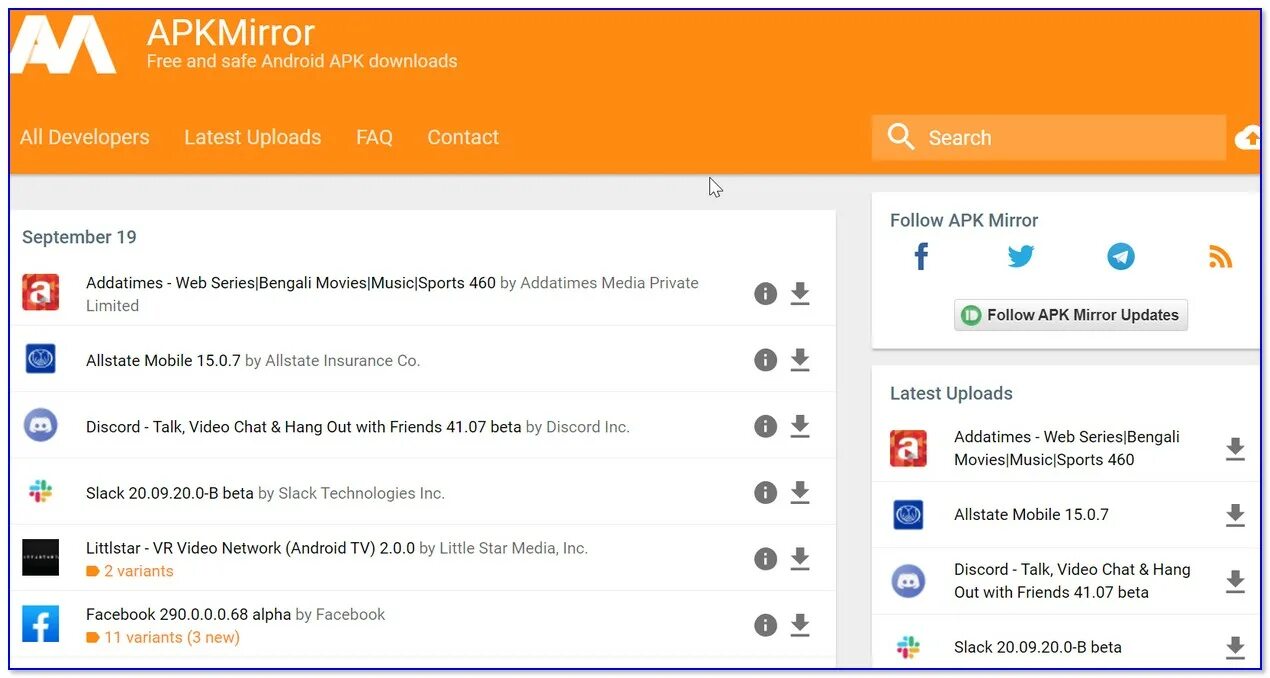1270x678 pixels.
Task: Go to Latest Uploads menu item
Action: (253, 137)
